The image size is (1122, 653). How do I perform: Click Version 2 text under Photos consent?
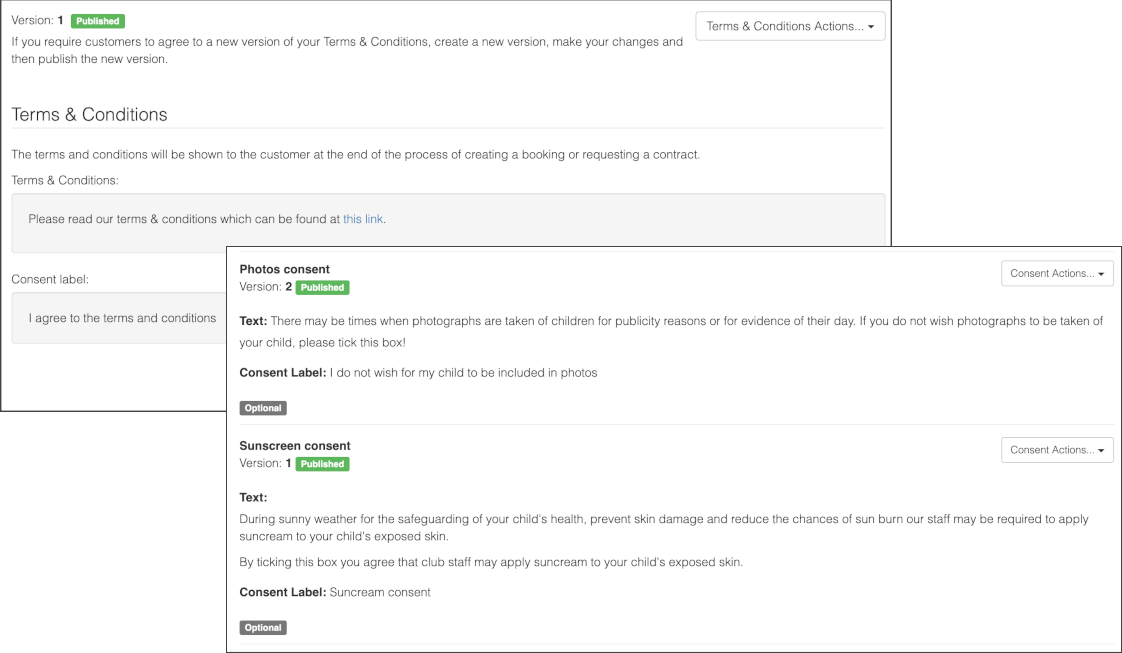click(266, 287)
